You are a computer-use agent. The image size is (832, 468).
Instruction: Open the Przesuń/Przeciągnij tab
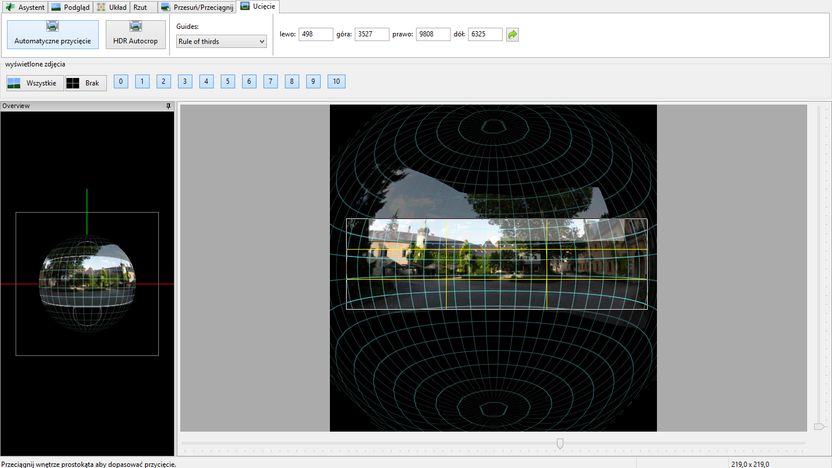pos(197,7)
